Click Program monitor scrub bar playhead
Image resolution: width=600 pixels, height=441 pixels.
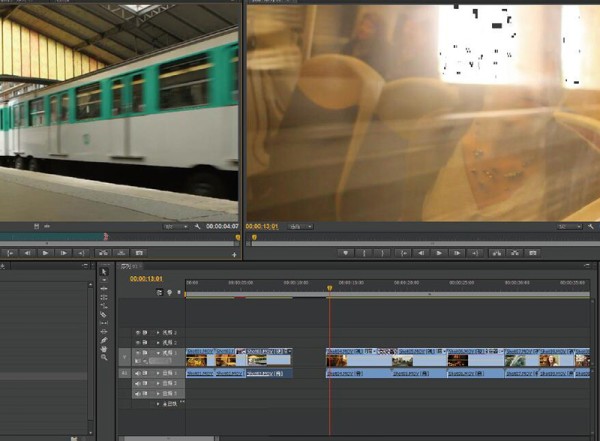[254, 237]
